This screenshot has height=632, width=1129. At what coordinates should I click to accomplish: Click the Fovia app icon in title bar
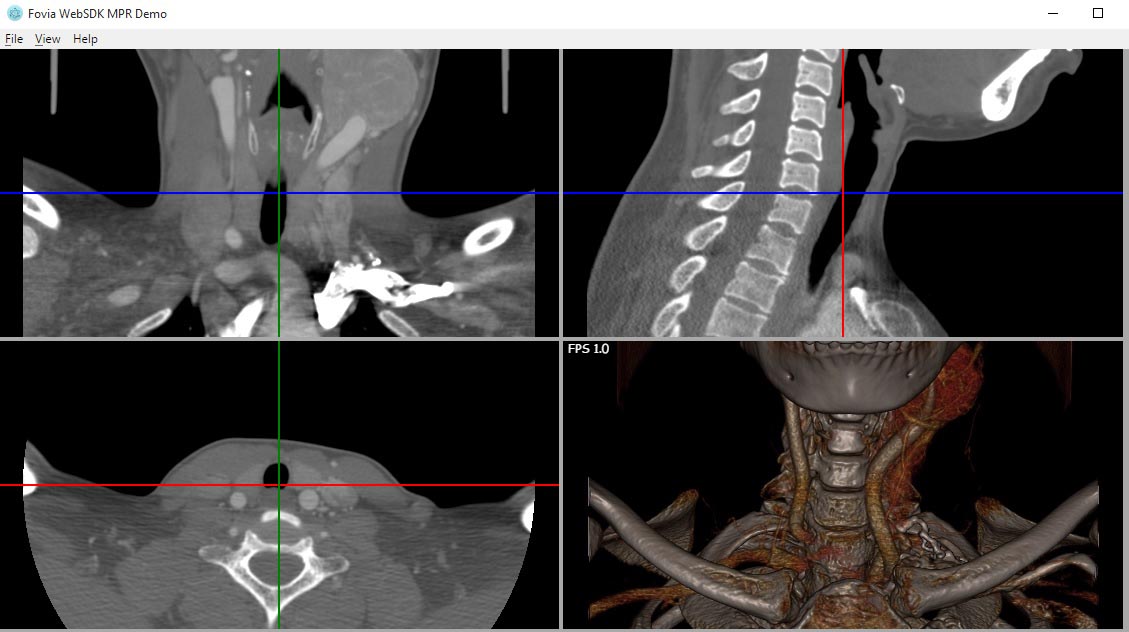pos(14,14)
